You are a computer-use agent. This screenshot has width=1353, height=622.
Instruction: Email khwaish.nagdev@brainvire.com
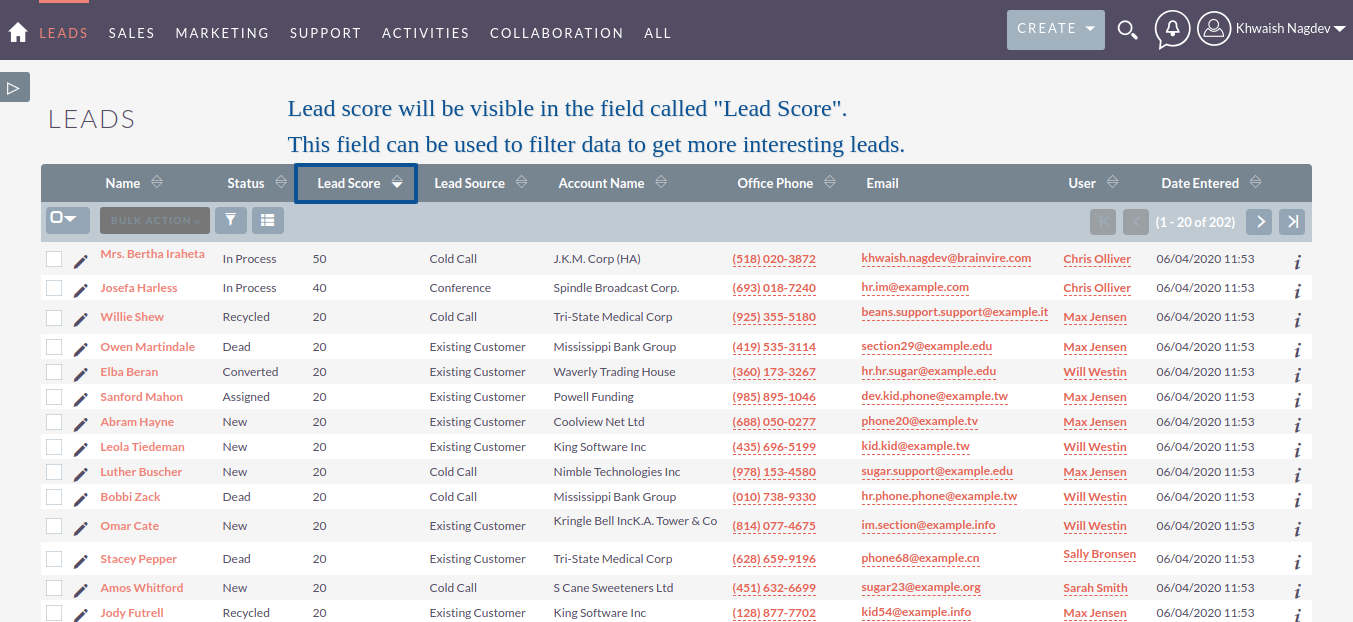(946, 258)
